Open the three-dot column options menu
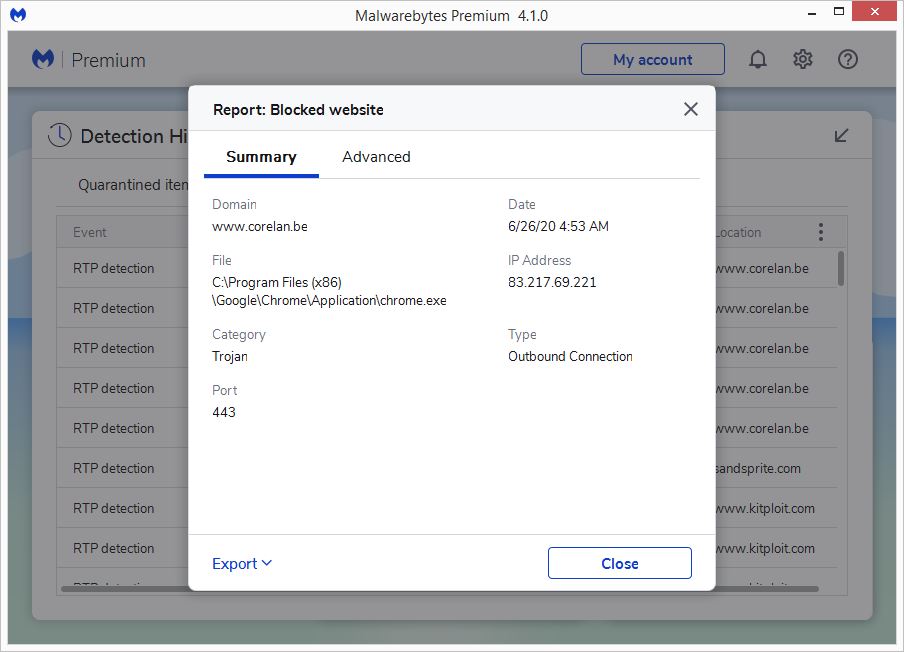This screenshot has width=904, height=652. pos(821,232)
